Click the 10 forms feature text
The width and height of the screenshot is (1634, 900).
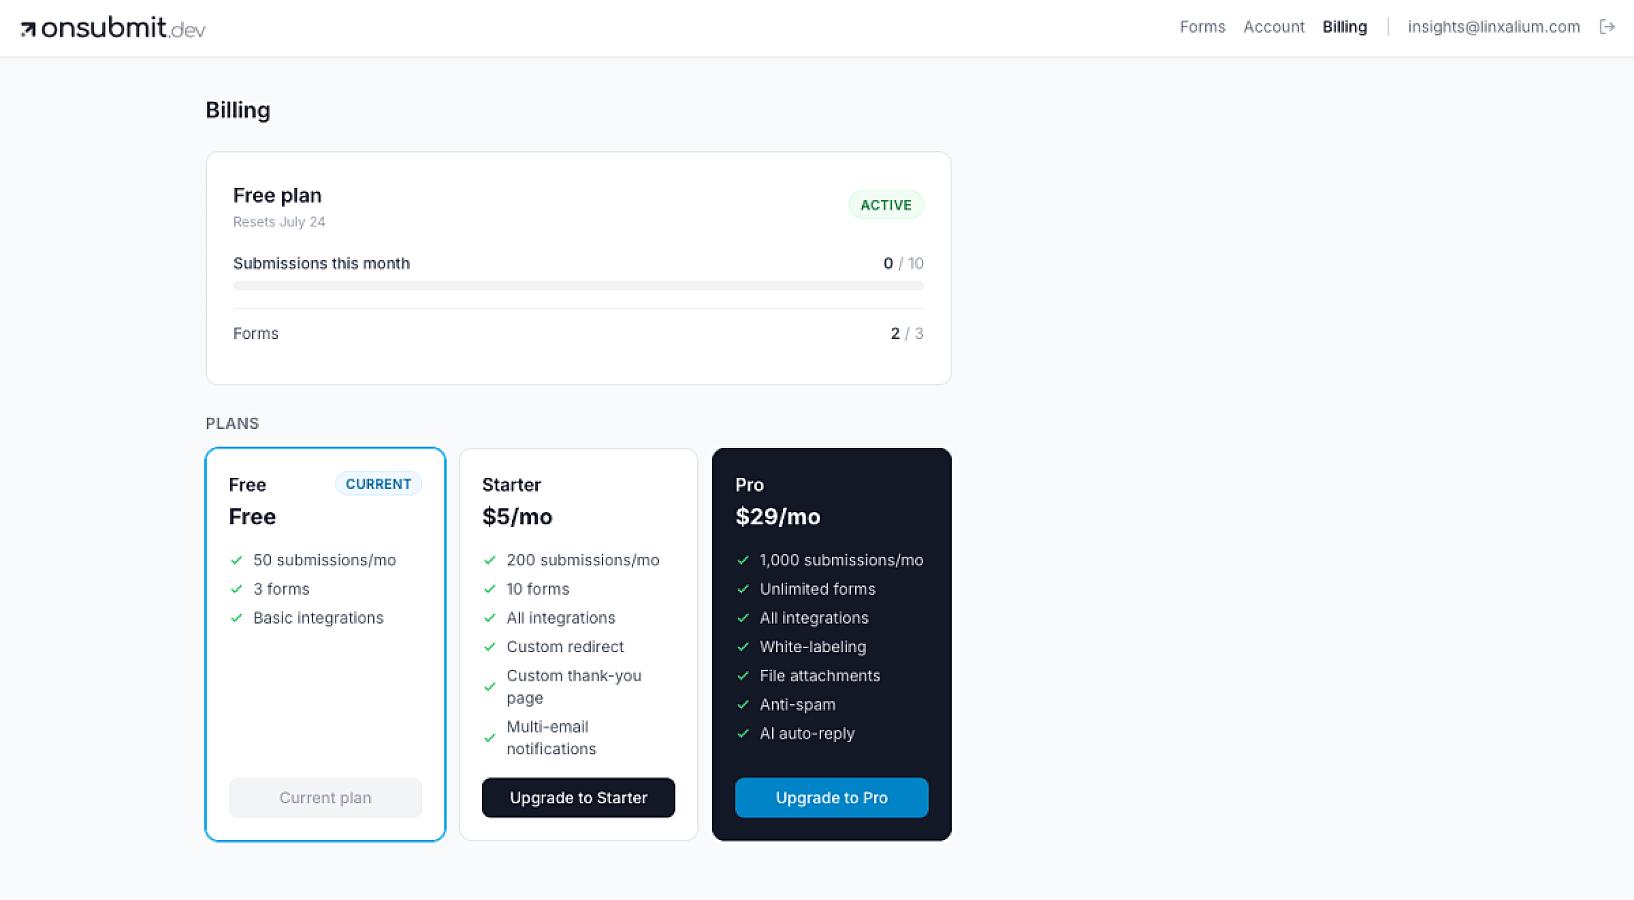538,589
